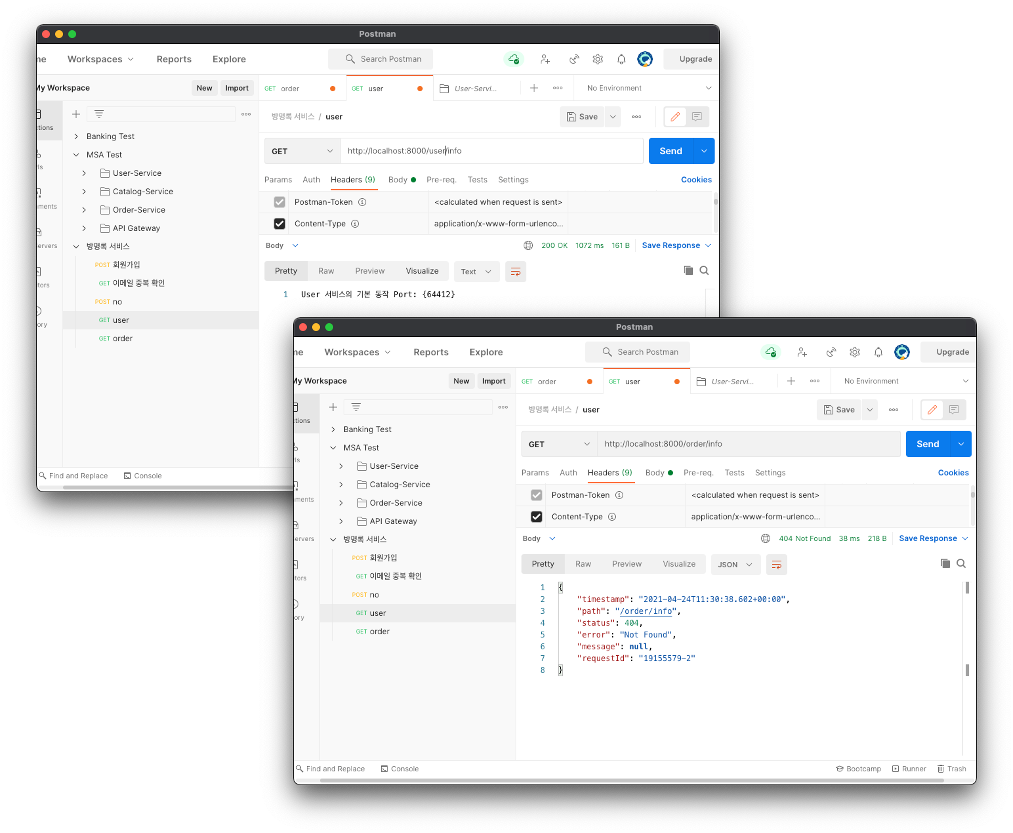This screenshot has height=833, width=1013.
Task: Expand User-Service folder in front window
Action: pos(341,466)
